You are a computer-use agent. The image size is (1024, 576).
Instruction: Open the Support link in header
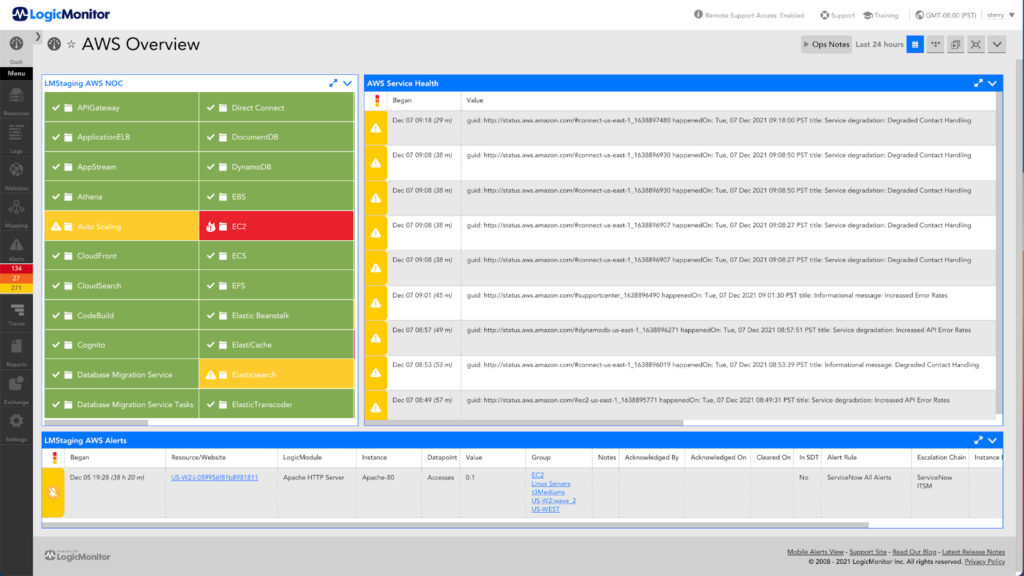[x=837, y=15]
